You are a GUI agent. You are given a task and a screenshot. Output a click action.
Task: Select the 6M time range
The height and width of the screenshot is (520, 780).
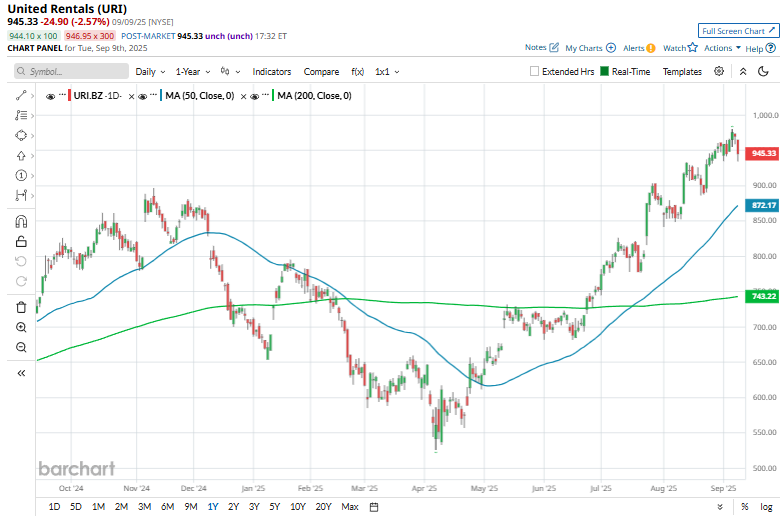pyautogui.click(x=168, y=507)
